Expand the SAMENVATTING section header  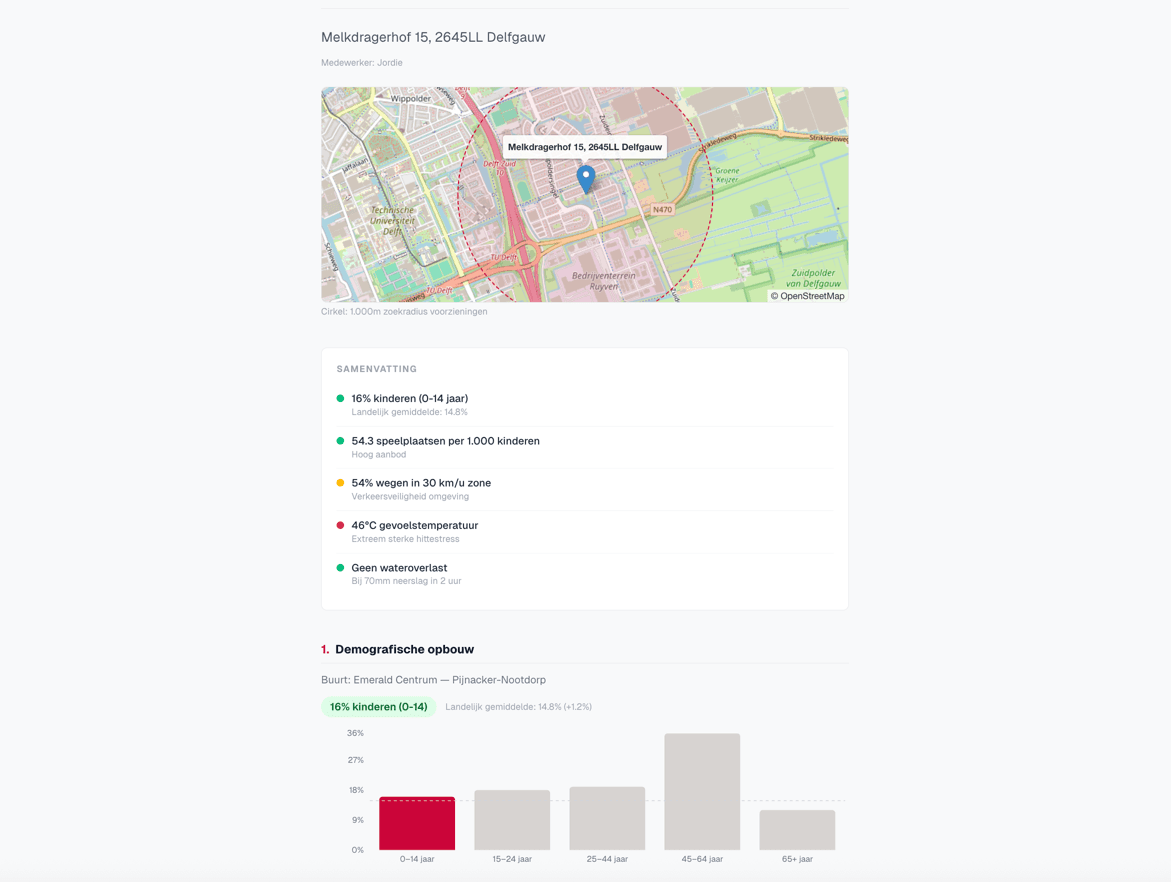click(376, 368)
